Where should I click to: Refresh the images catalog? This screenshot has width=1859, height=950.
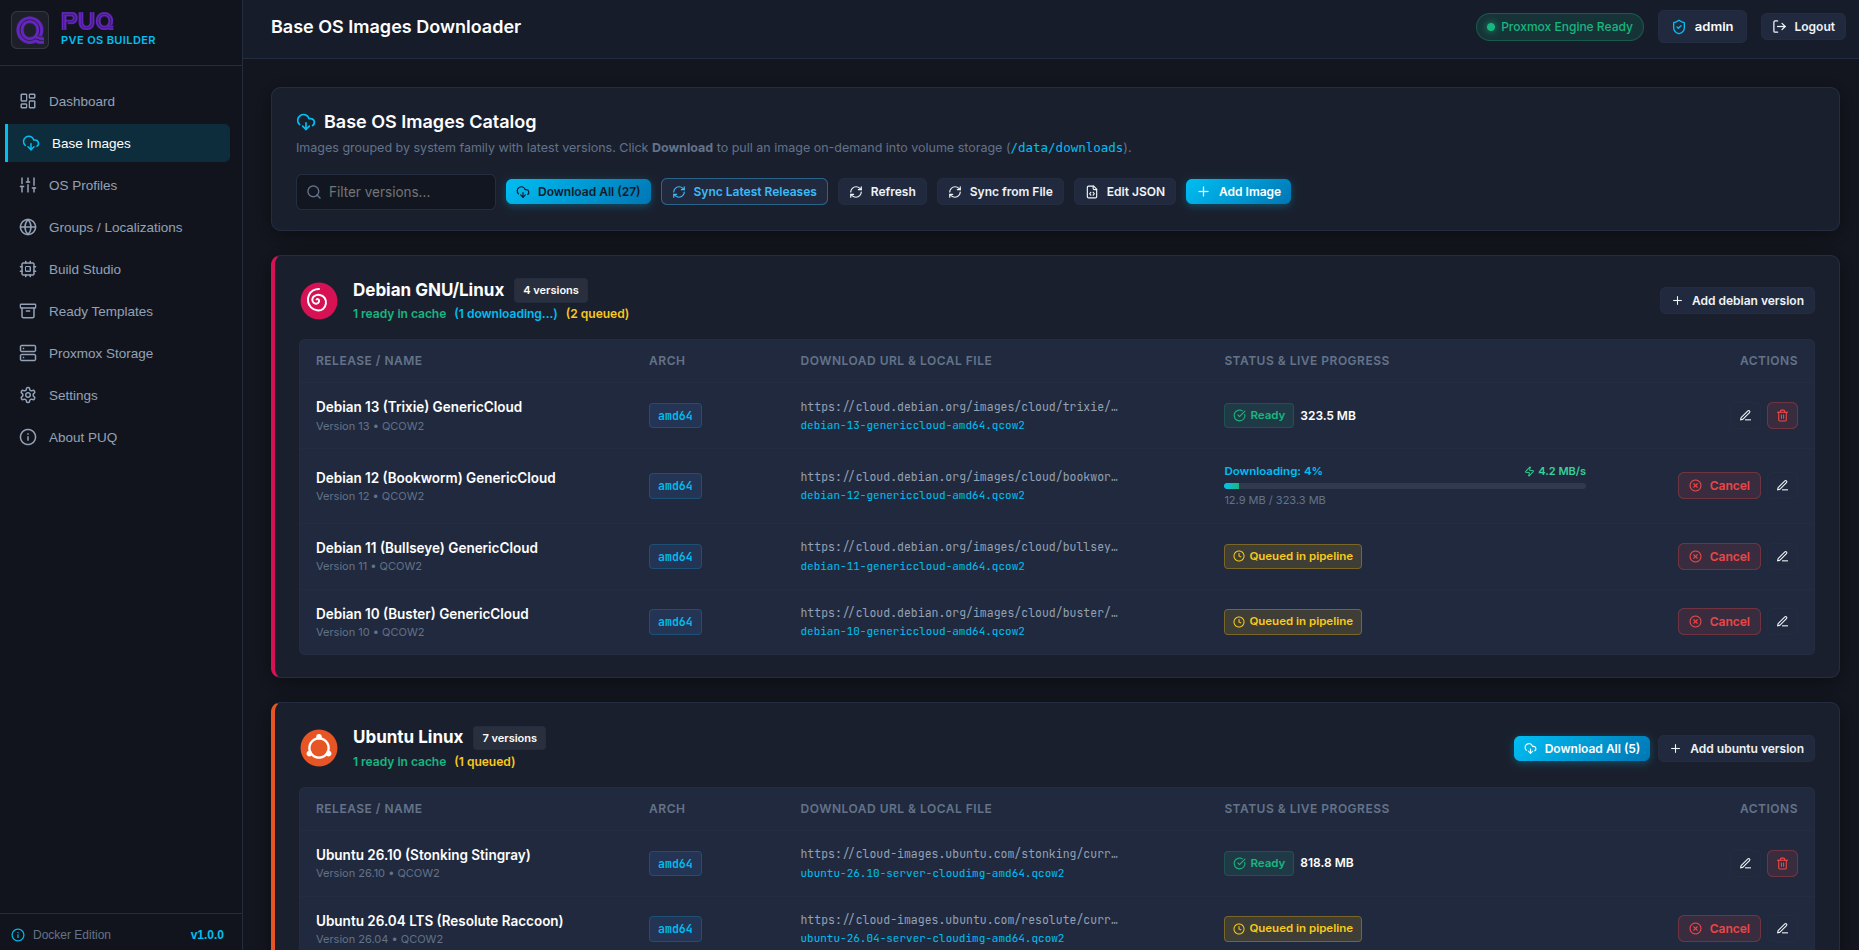tap(882, 192)
